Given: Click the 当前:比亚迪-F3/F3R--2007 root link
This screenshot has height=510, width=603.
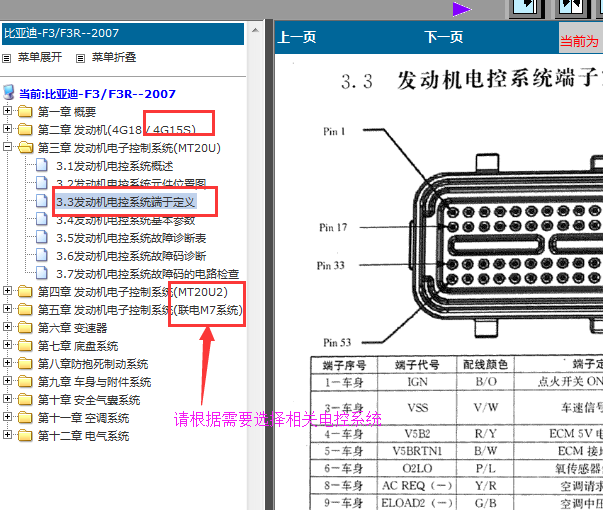Looking at the screenshot, I should coord(97,94).
